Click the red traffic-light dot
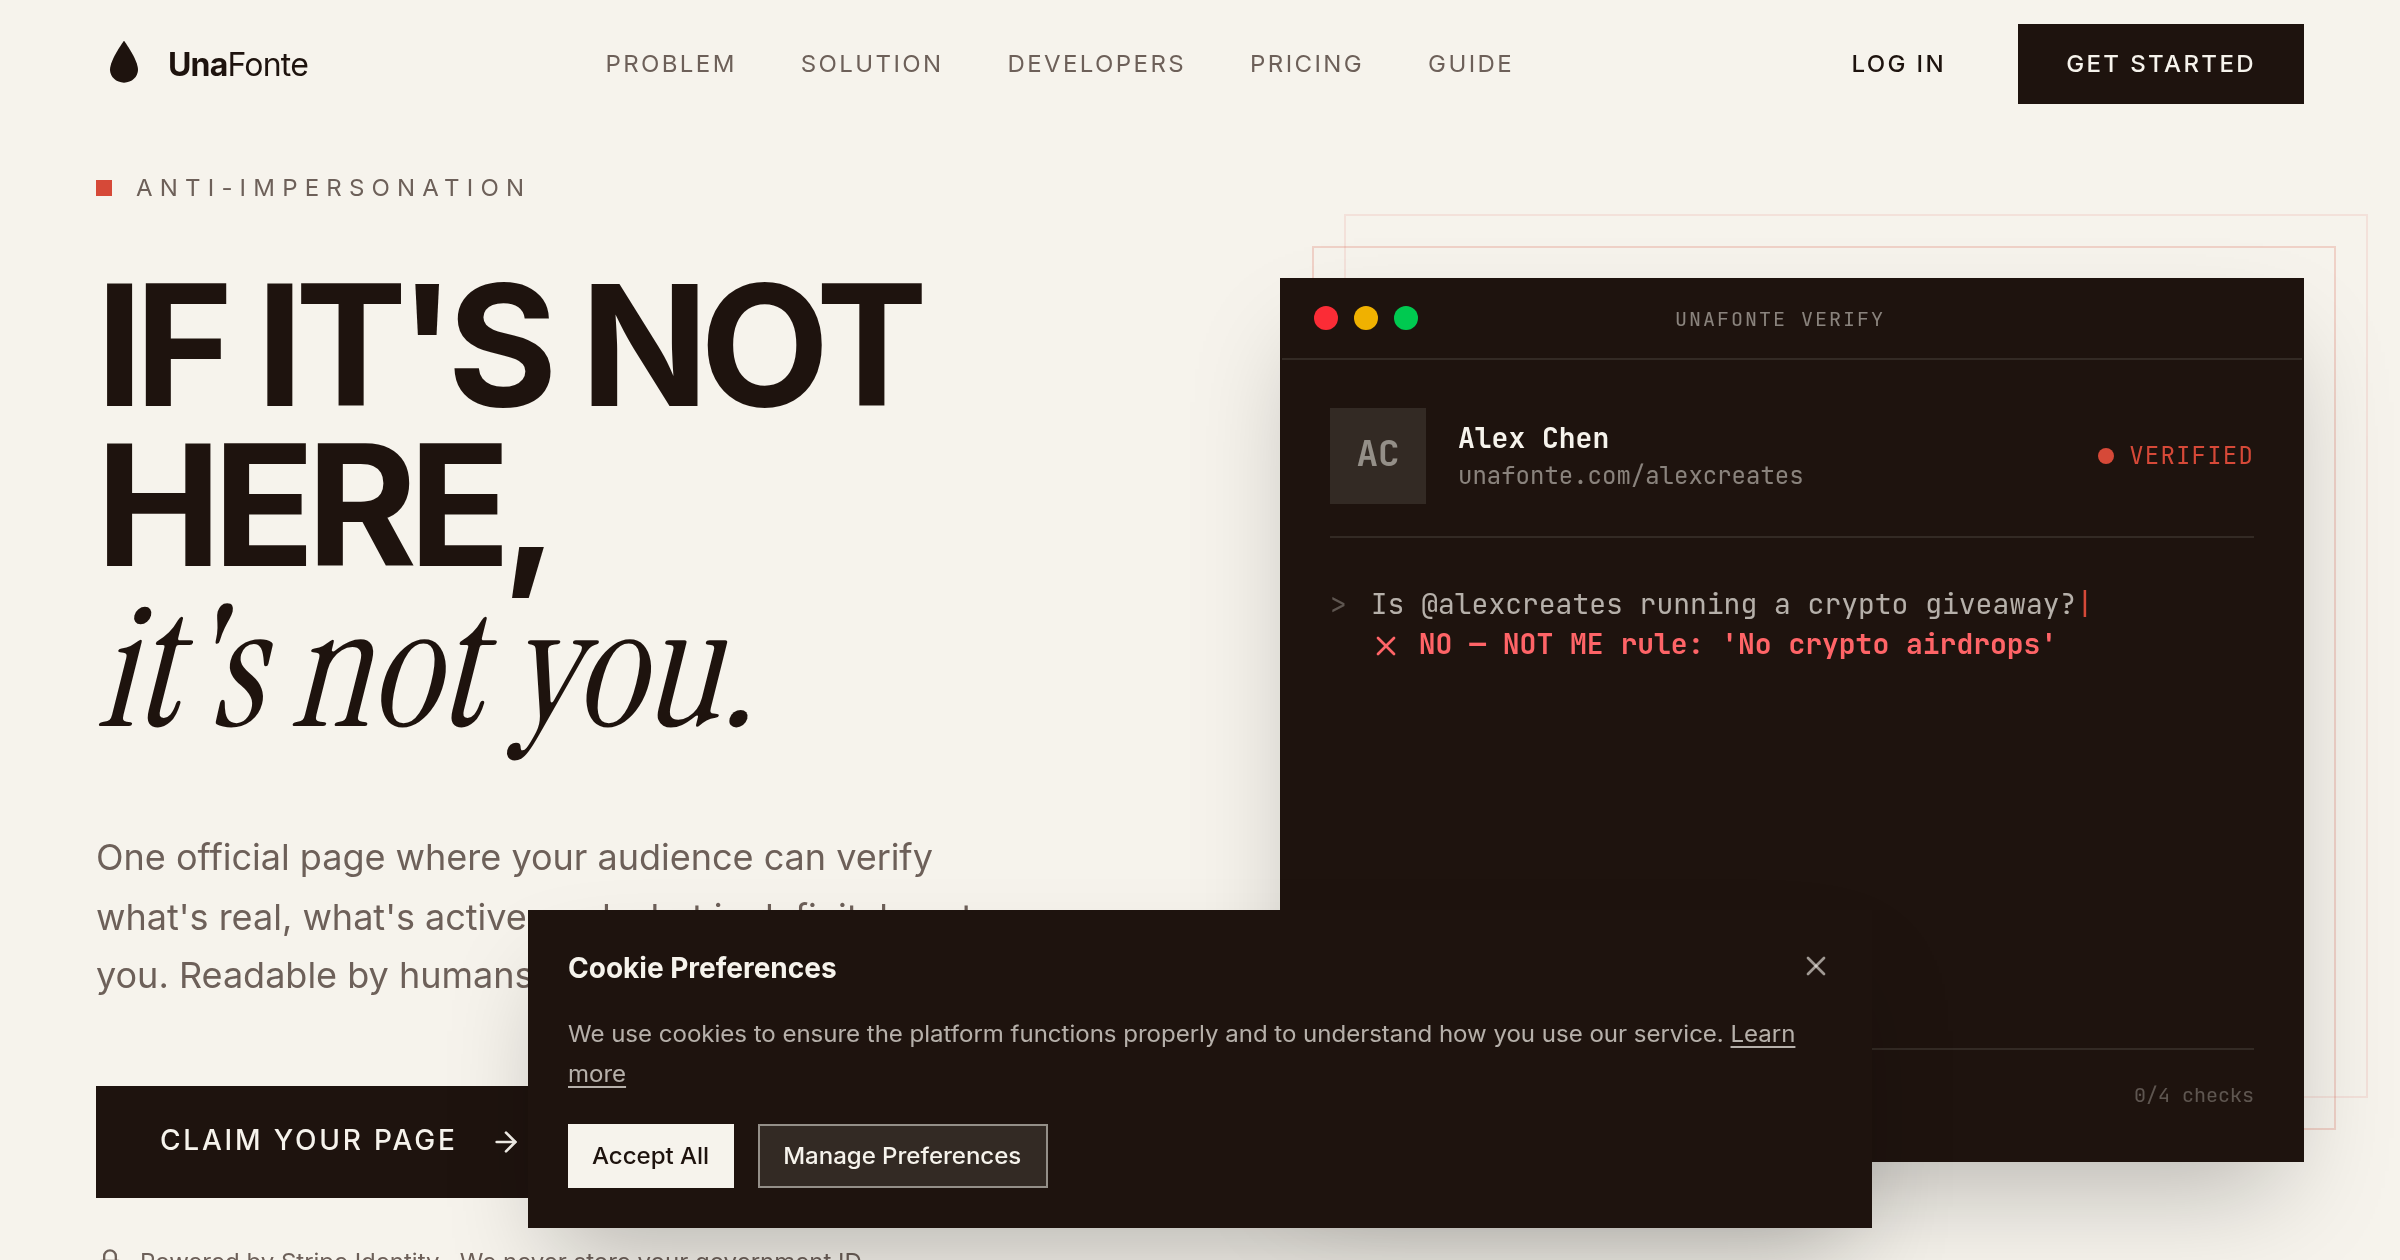Screen dimensions: 2400x1260 pos(1326,318)
